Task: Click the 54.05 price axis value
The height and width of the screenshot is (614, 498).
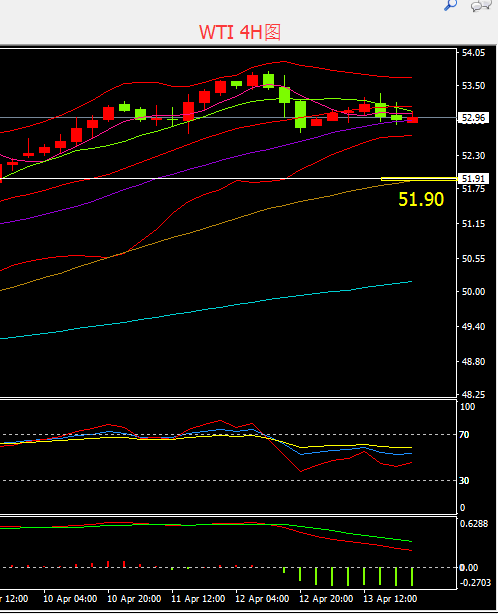Action: [x=473, y=53]
